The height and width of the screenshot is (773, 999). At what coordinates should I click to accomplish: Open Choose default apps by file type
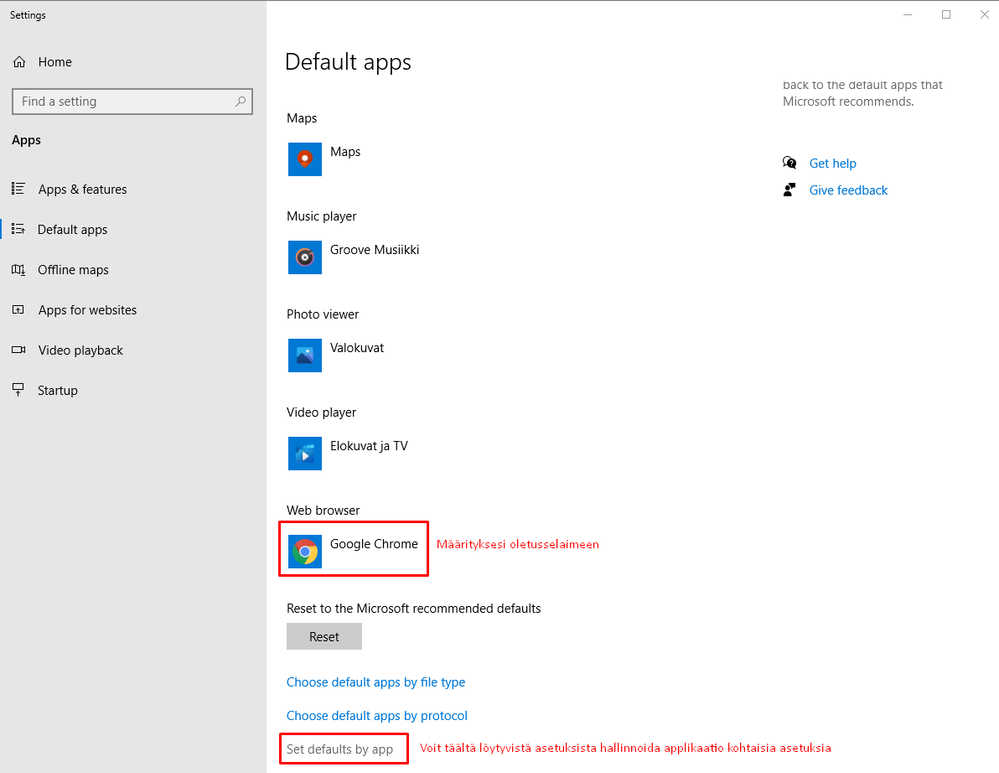tap(376, 682)
